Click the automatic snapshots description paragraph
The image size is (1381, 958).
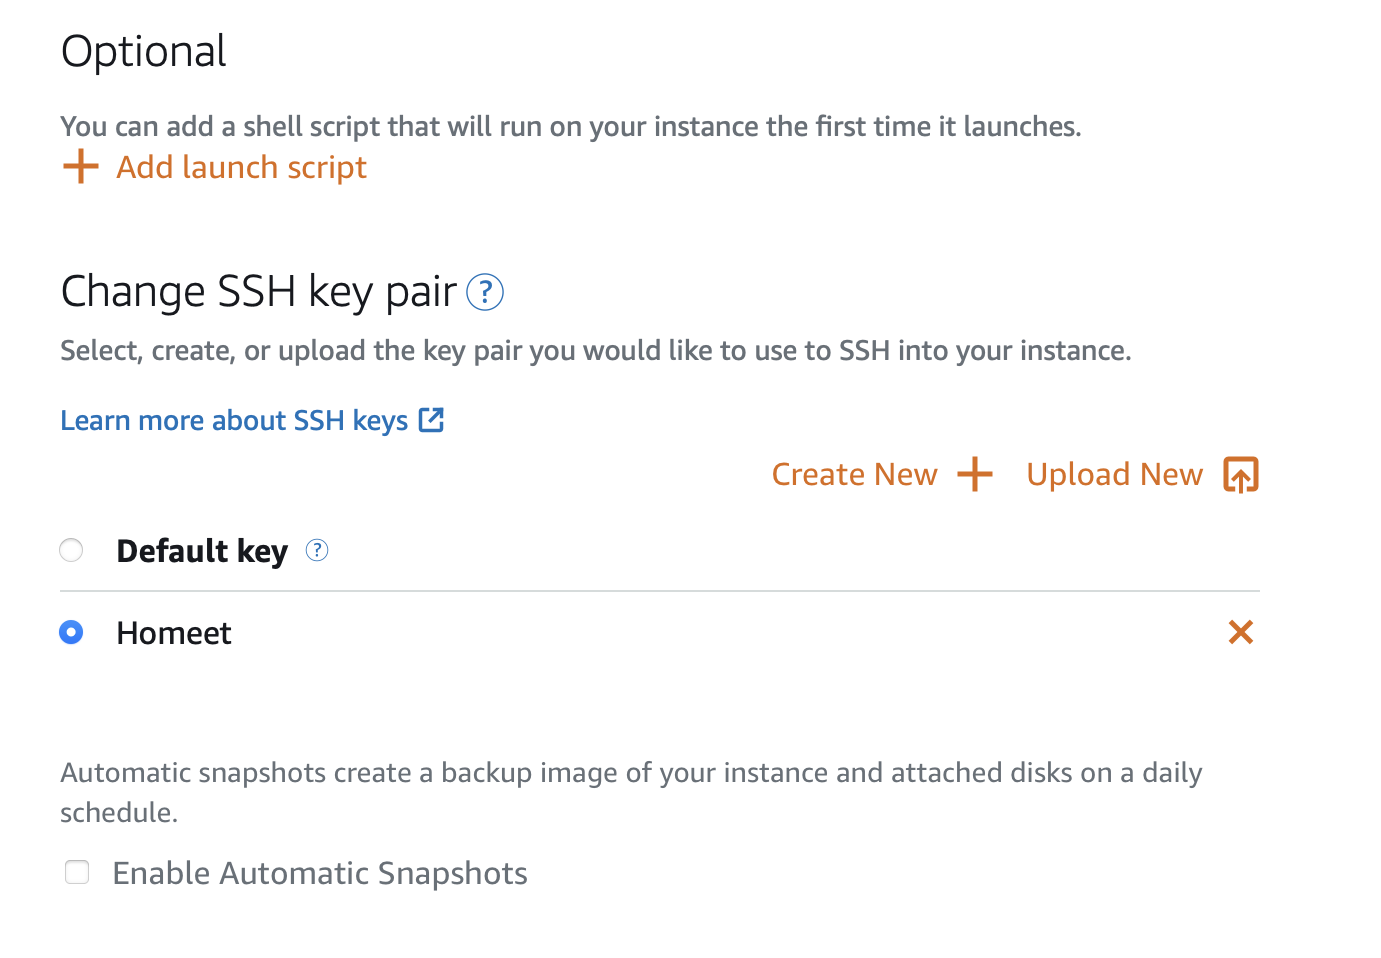631,792
